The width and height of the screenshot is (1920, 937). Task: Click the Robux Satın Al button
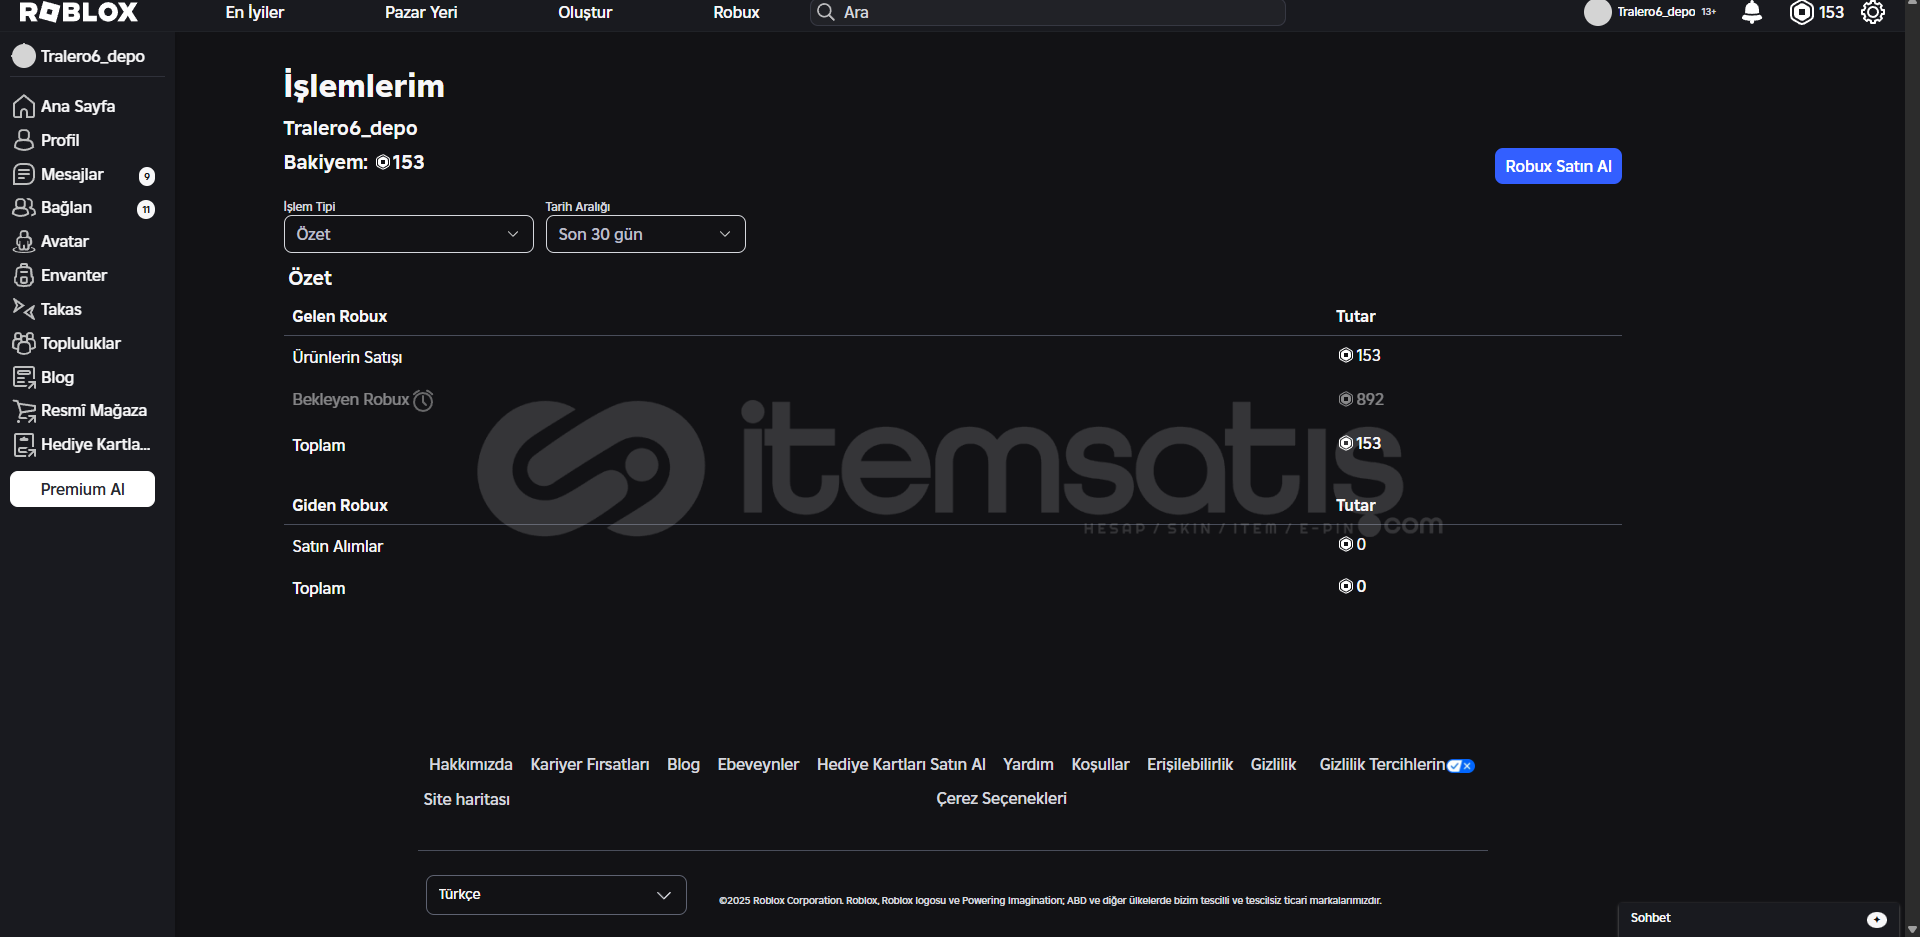[1558, 166]
